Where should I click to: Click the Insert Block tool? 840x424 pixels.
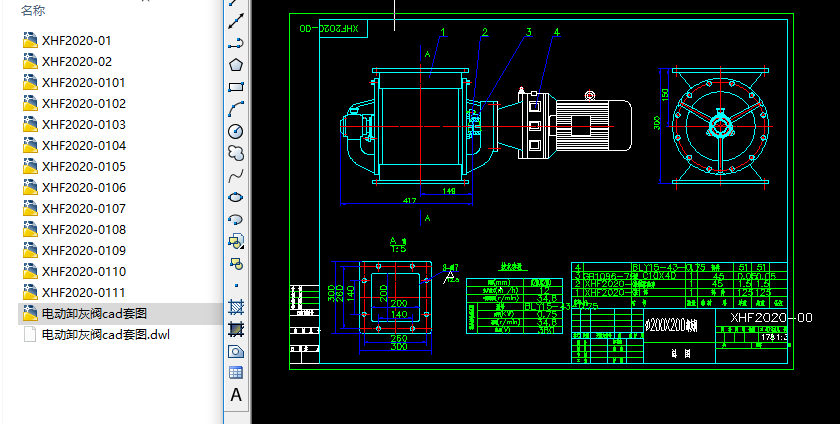point(236,241)
